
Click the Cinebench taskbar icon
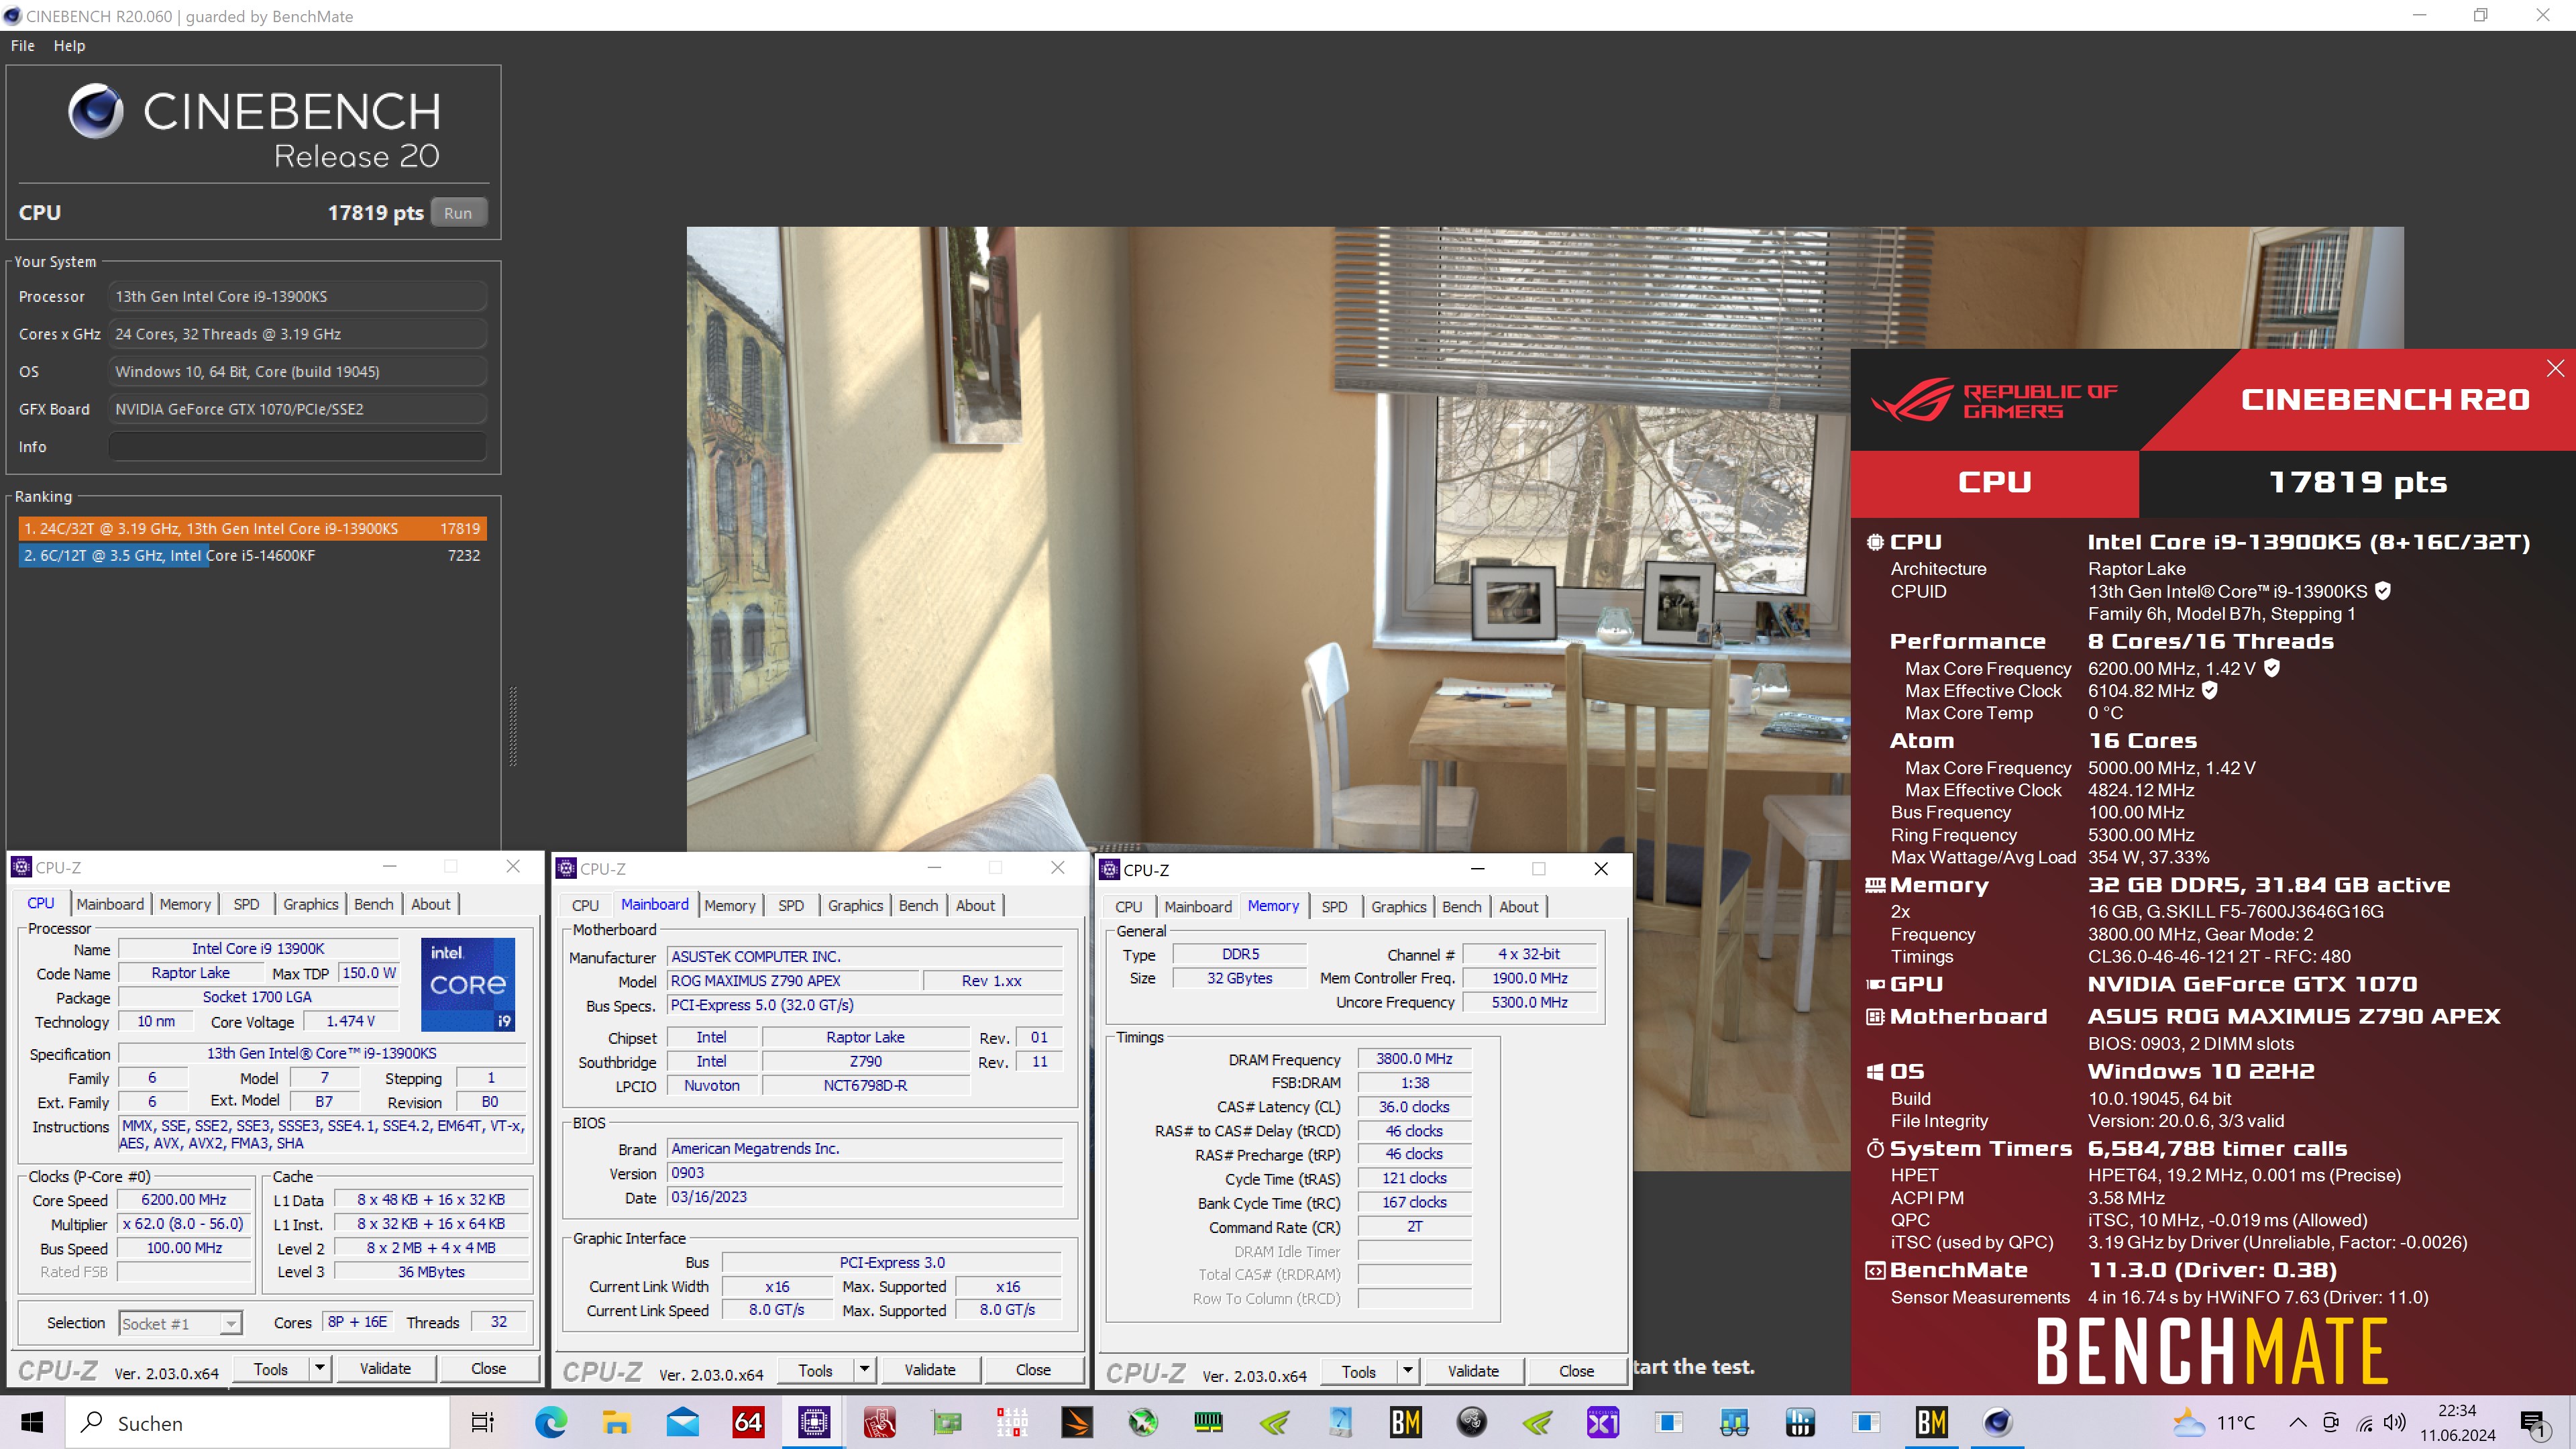coord(1998,1422)
